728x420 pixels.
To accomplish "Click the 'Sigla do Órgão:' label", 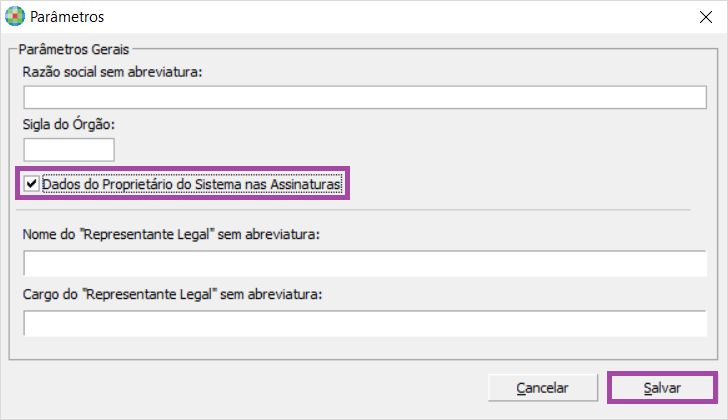I will (69, 124).
